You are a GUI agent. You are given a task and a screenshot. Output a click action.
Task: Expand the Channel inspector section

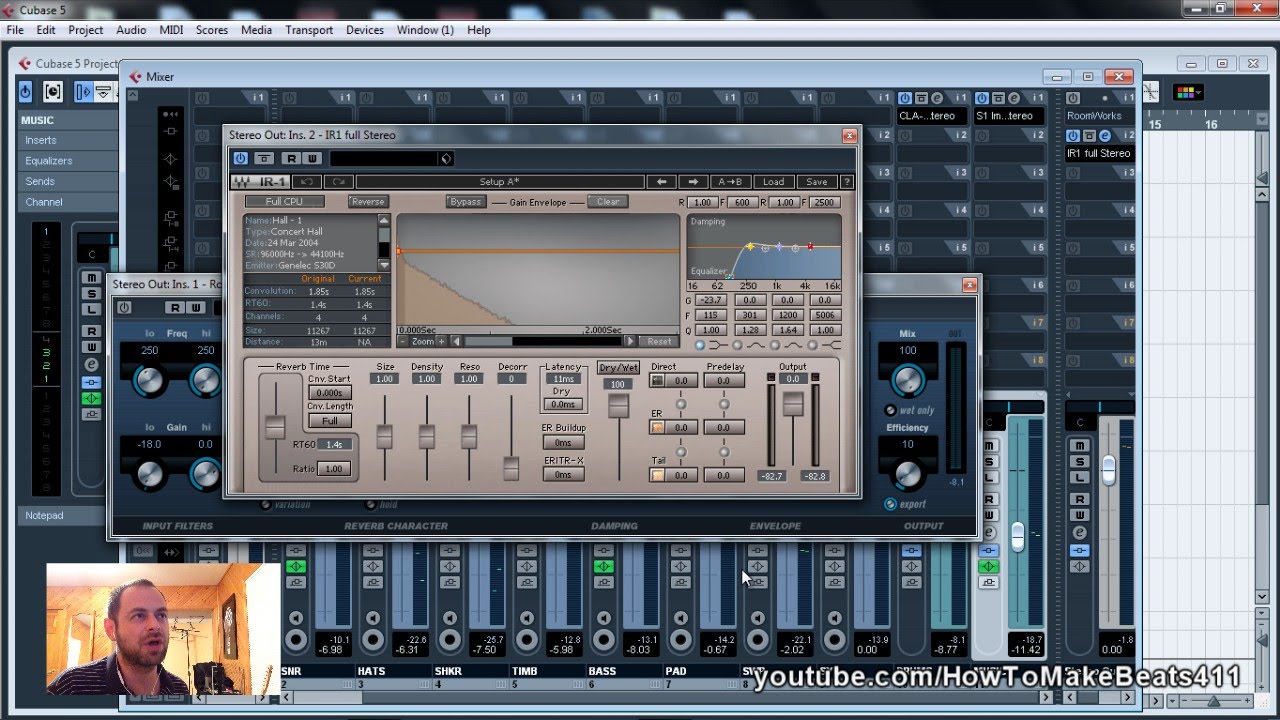coord(68,202)
